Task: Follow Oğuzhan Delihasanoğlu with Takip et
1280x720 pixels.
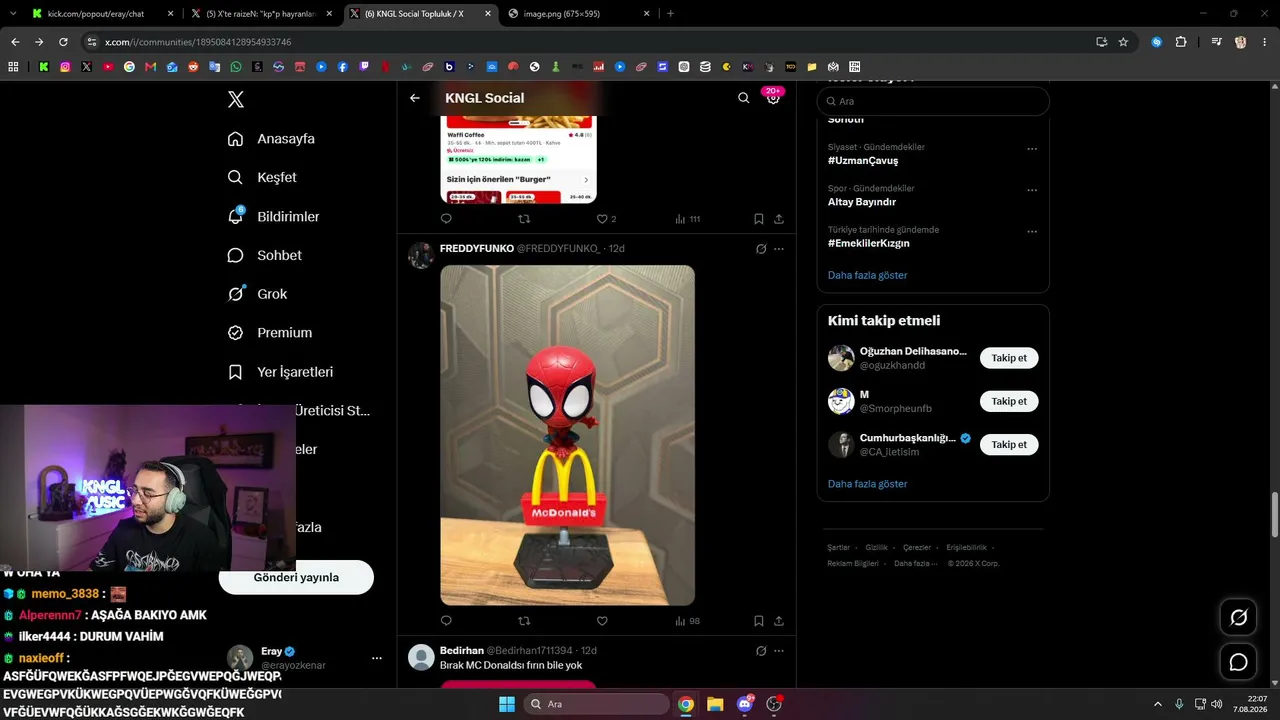Action: pos(1009,358)
